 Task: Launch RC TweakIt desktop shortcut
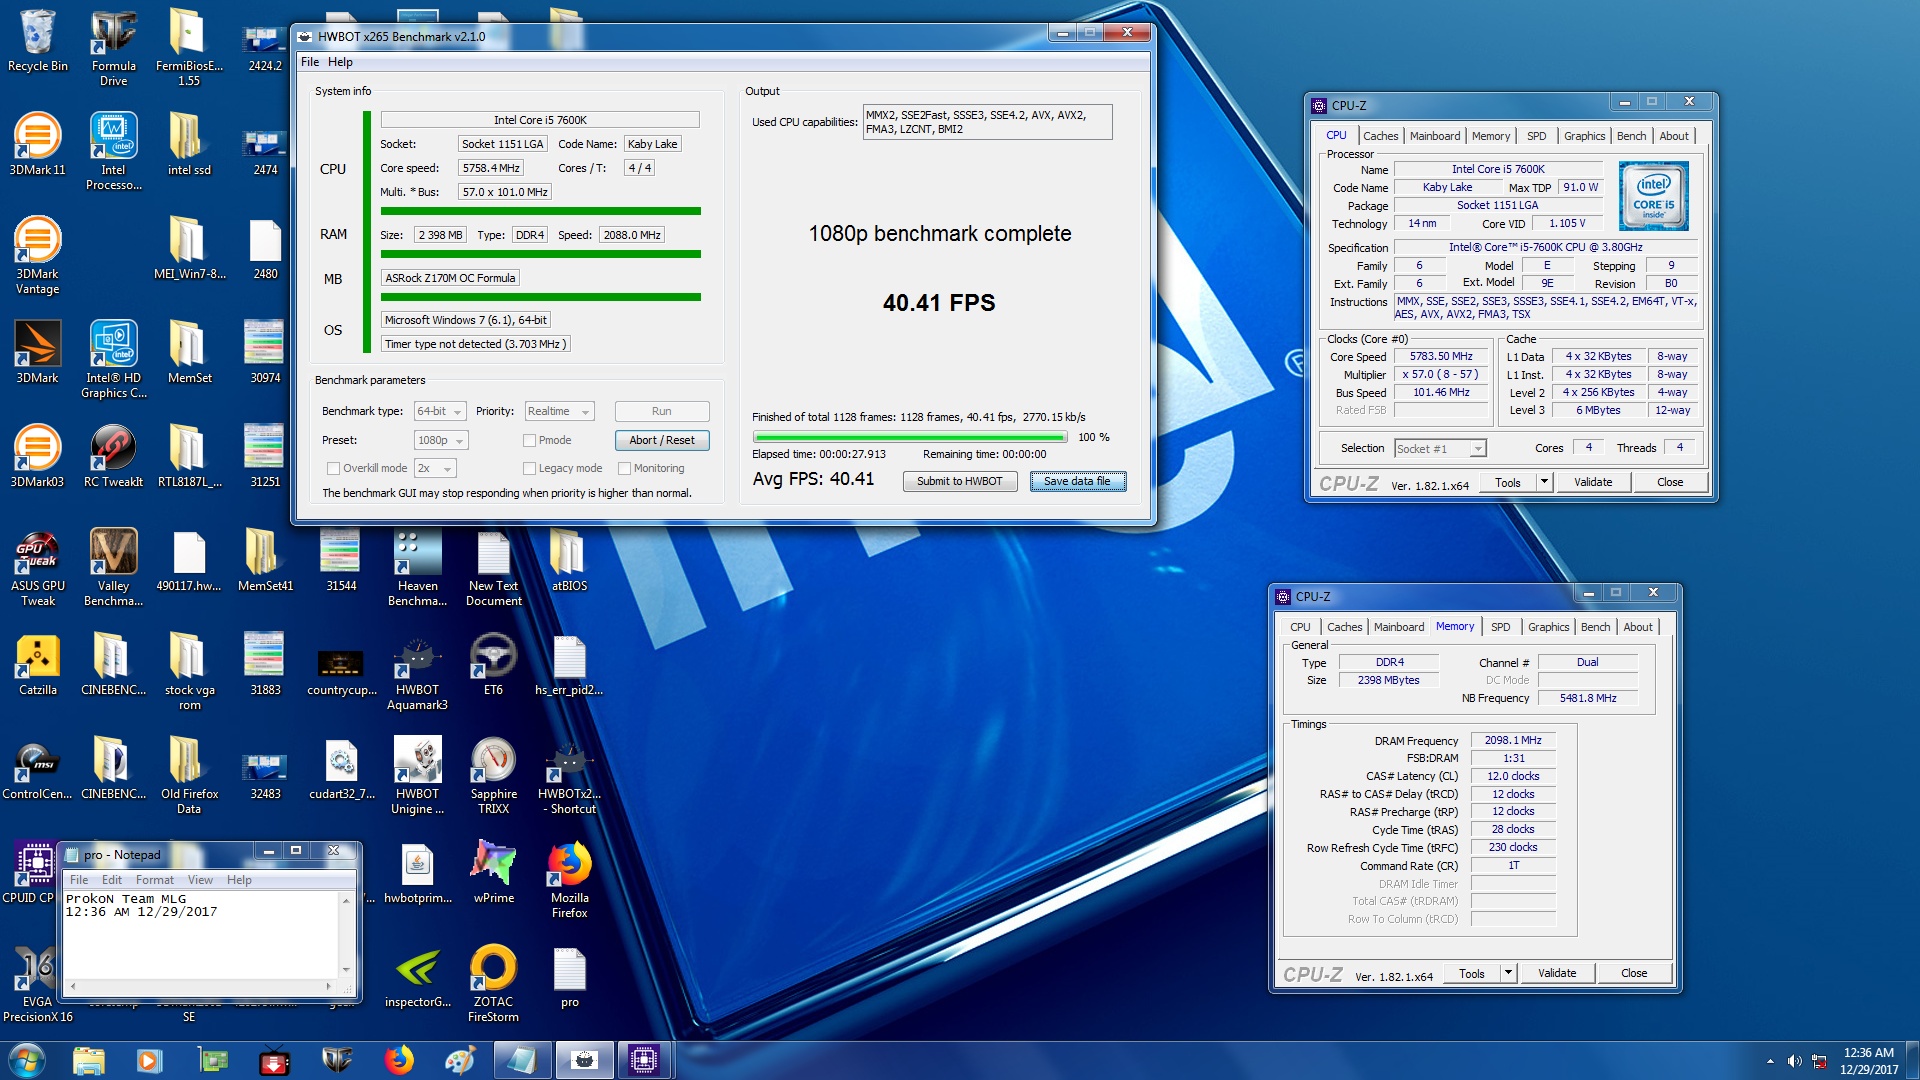113,456
